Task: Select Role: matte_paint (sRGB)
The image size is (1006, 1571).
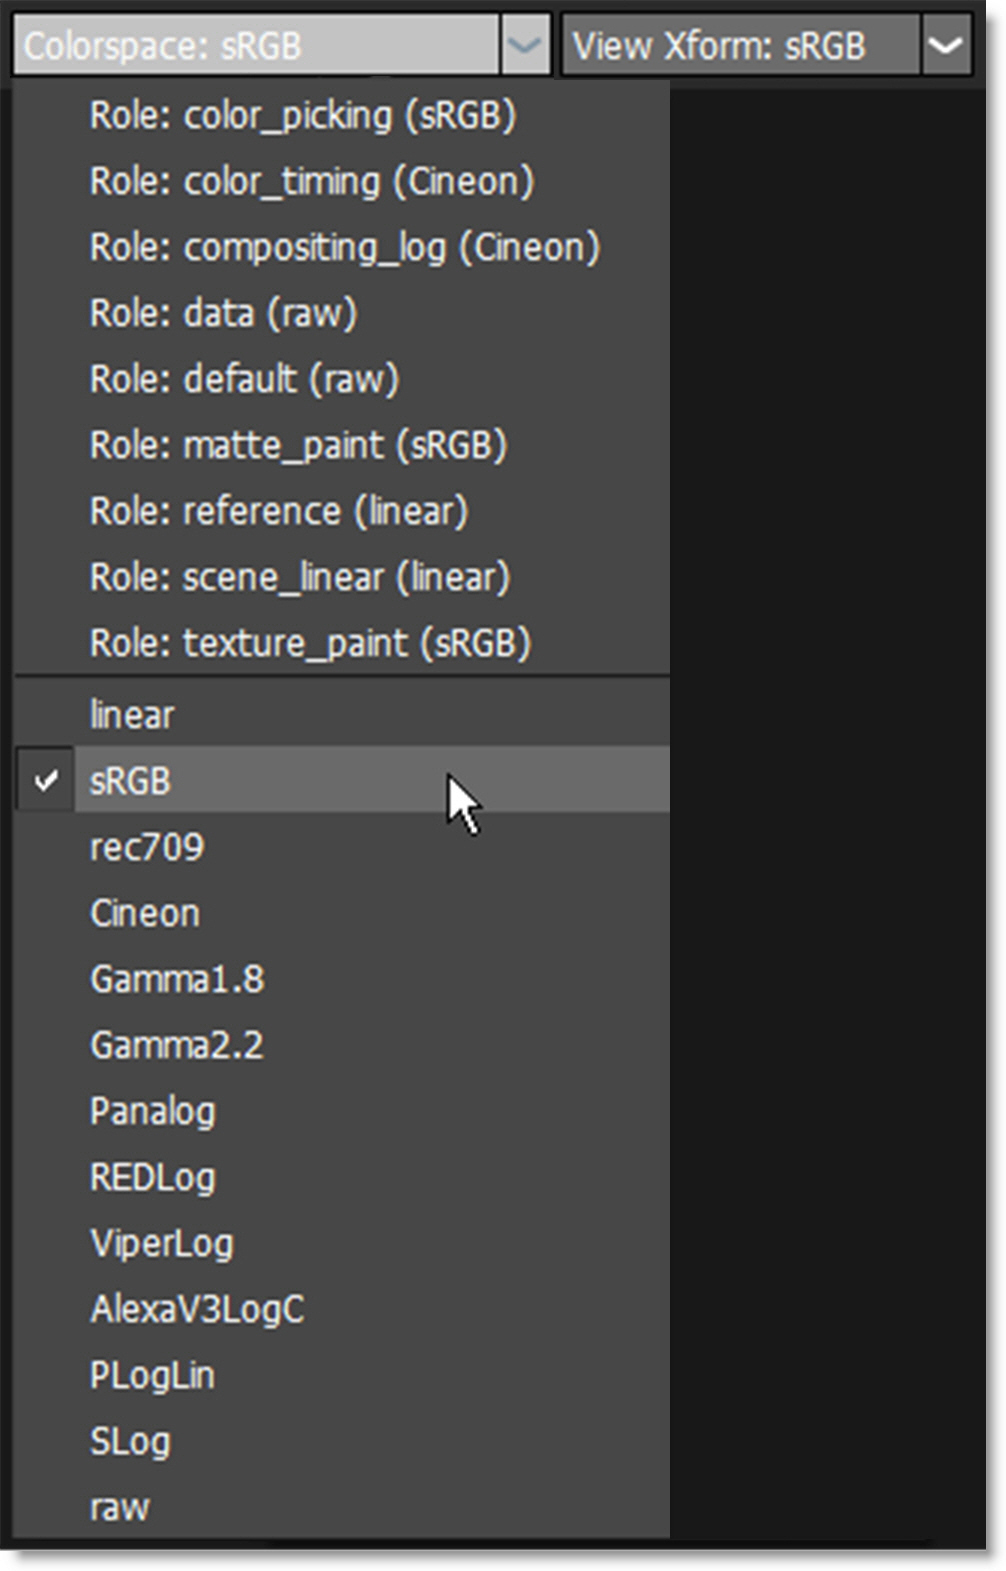Action: 298,446
